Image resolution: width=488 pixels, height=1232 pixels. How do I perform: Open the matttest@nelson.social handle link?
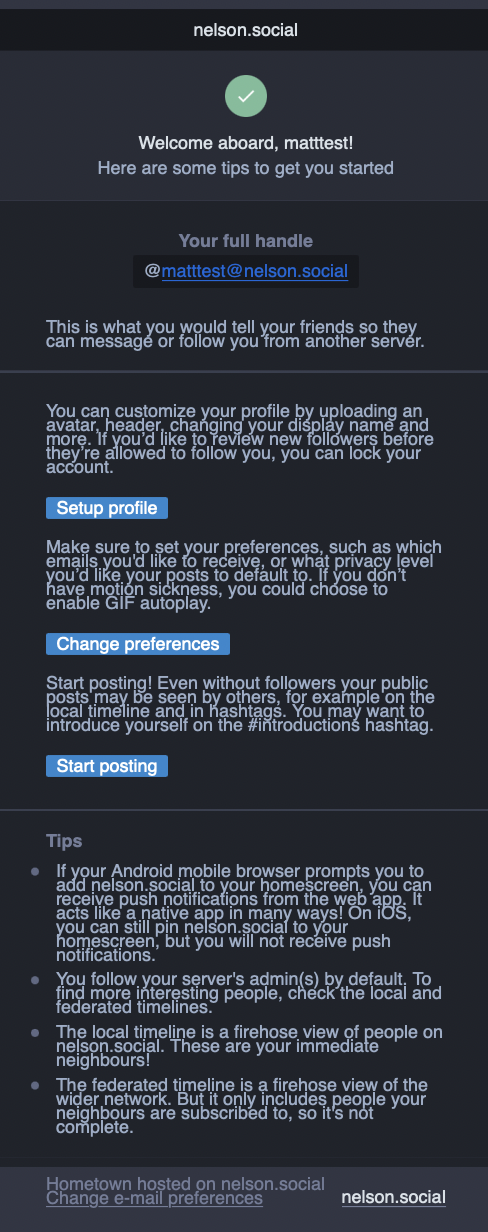point(255,270)
